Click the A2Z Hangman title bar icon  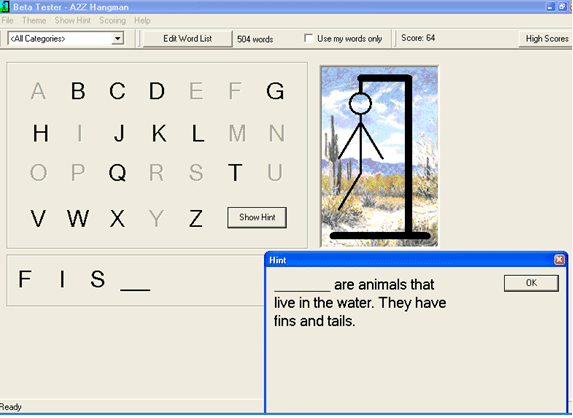tap(5, 7)
